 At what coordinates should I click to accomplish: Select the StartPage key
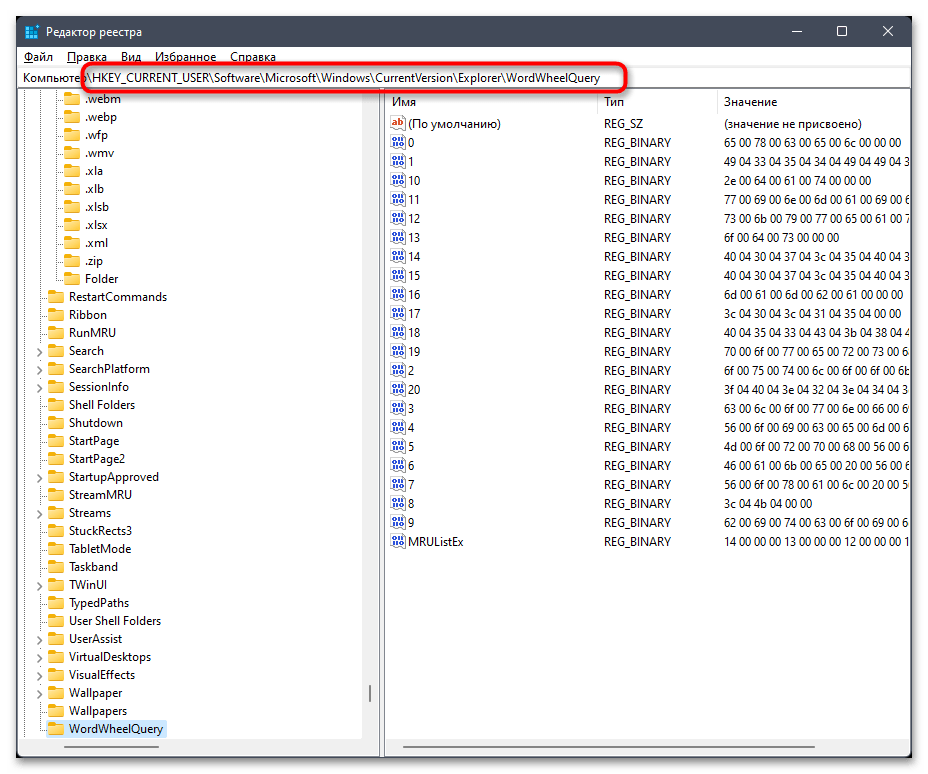pos(94,441)
